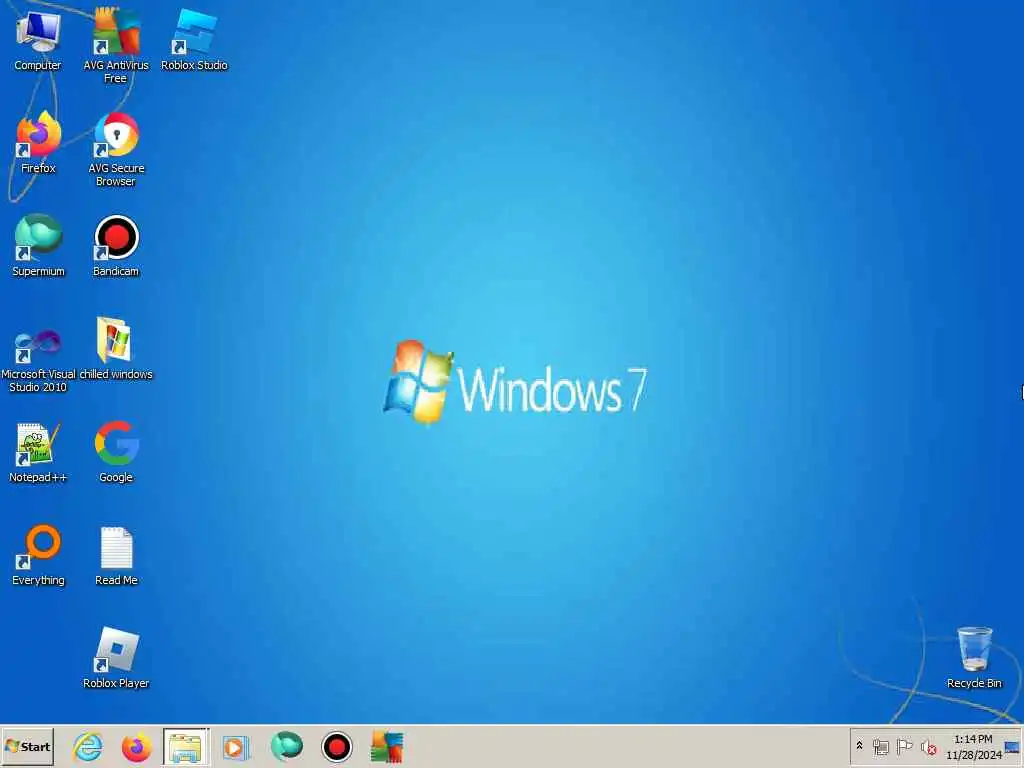Select the Roblox Studio desktop shortcut
The image size is (1024, 768).
tap(194, 40)
